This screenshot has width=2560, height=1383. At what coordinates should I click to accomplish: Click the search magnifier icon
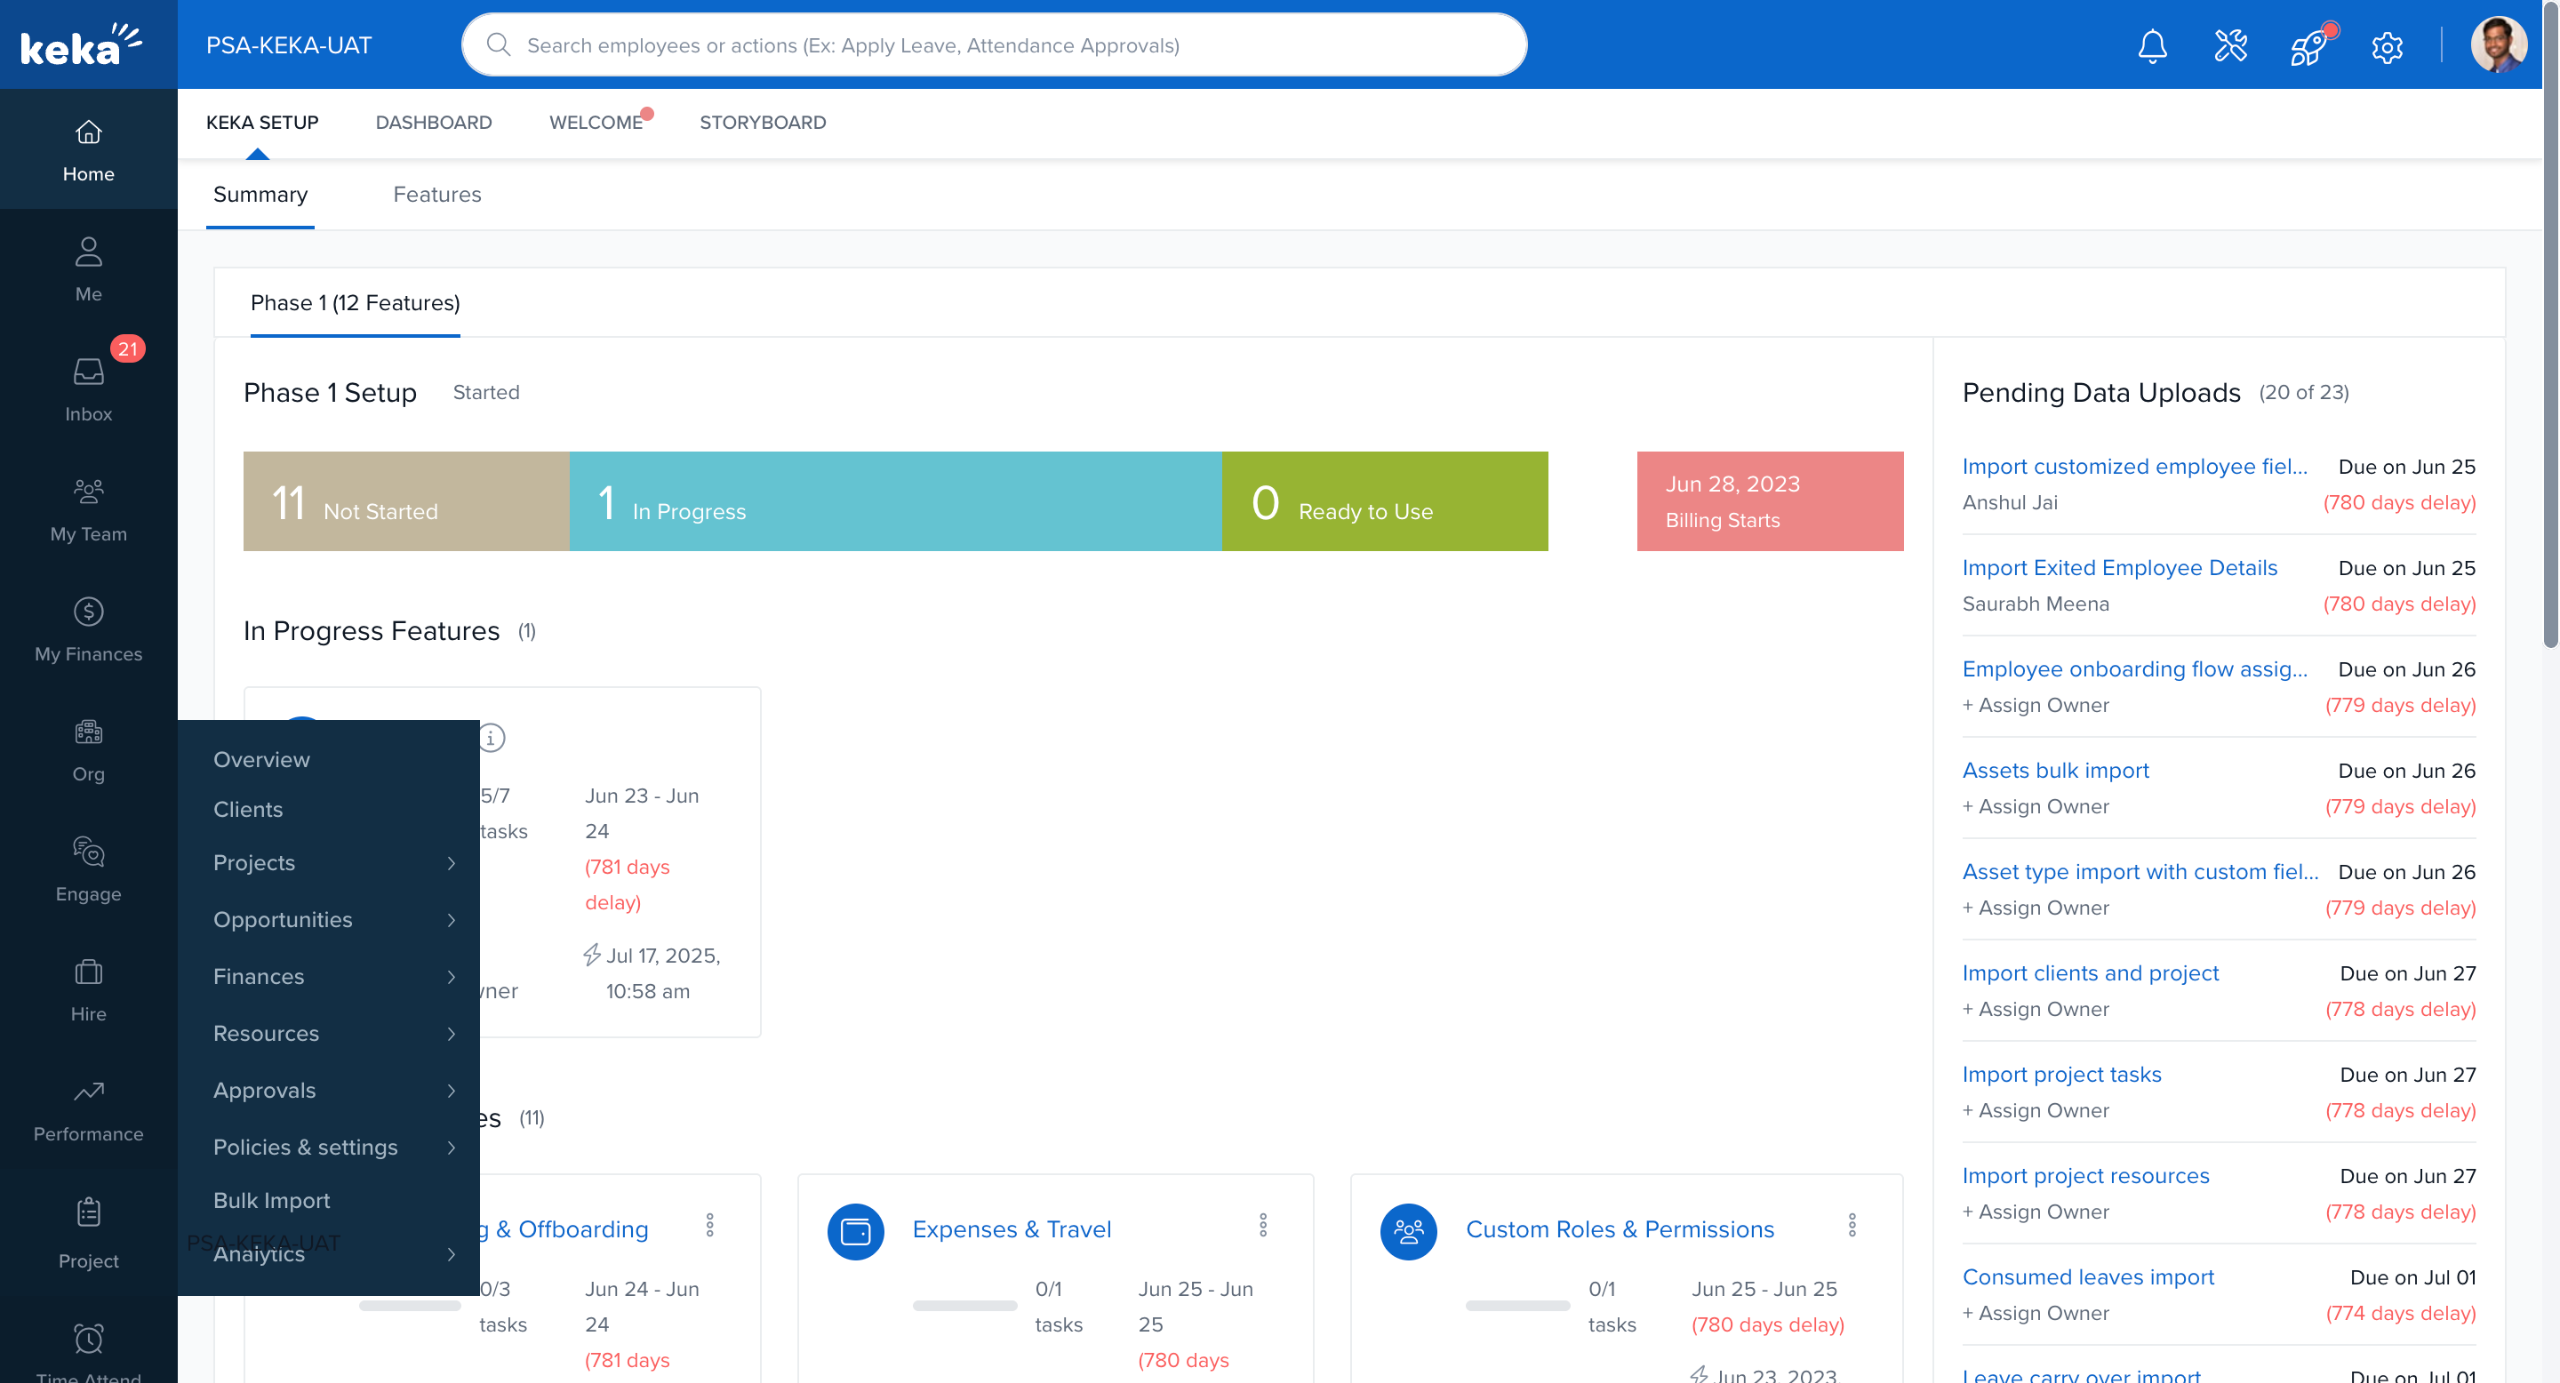coord(498,45)
